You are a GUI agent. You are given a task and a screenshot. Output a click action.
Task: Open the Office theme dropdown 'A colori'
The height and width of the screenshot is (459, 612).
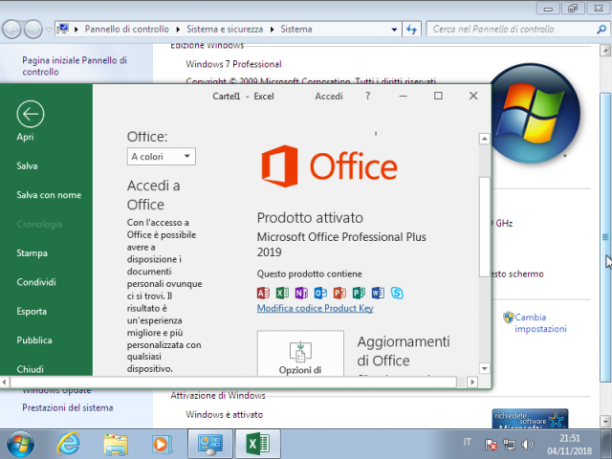coord(161,157)
